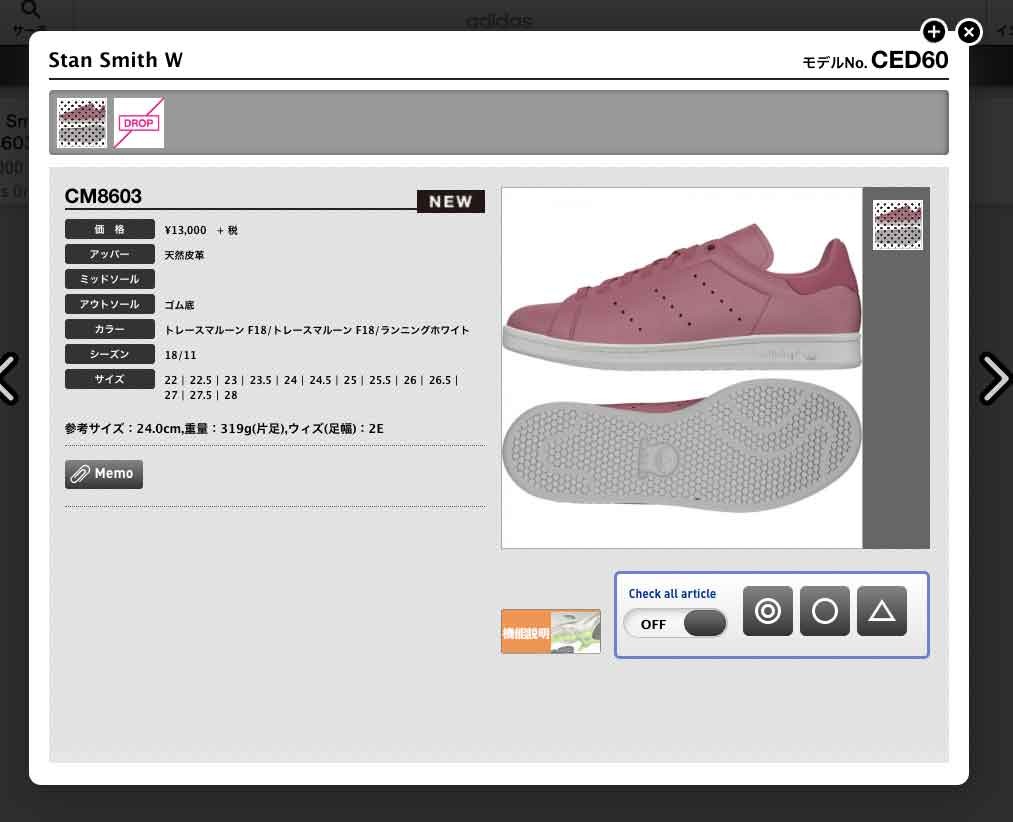
Task: Click the CM8603 article number heading
Action: (x=104, y=196)
